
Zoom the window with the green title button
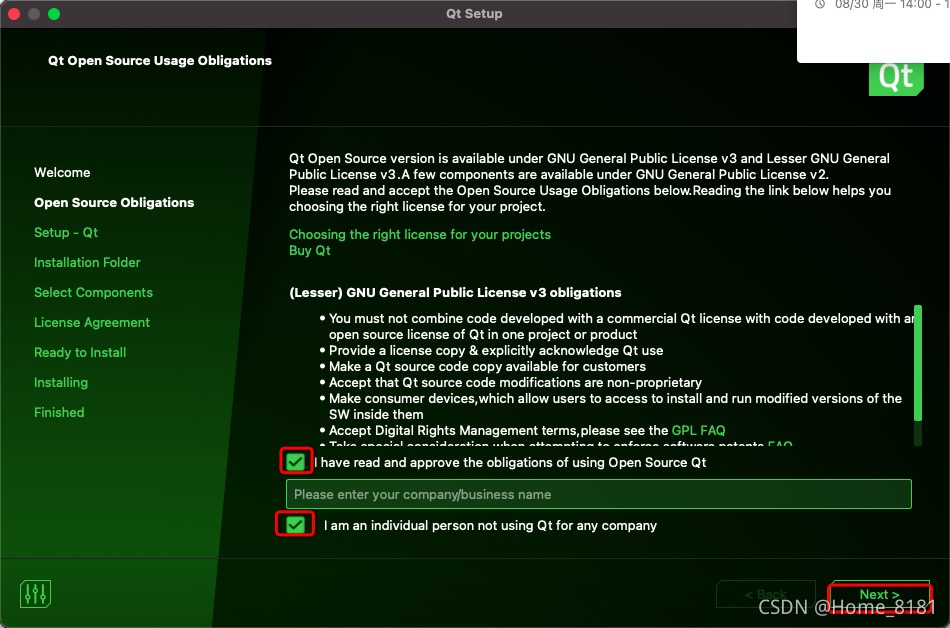point(54,14)
